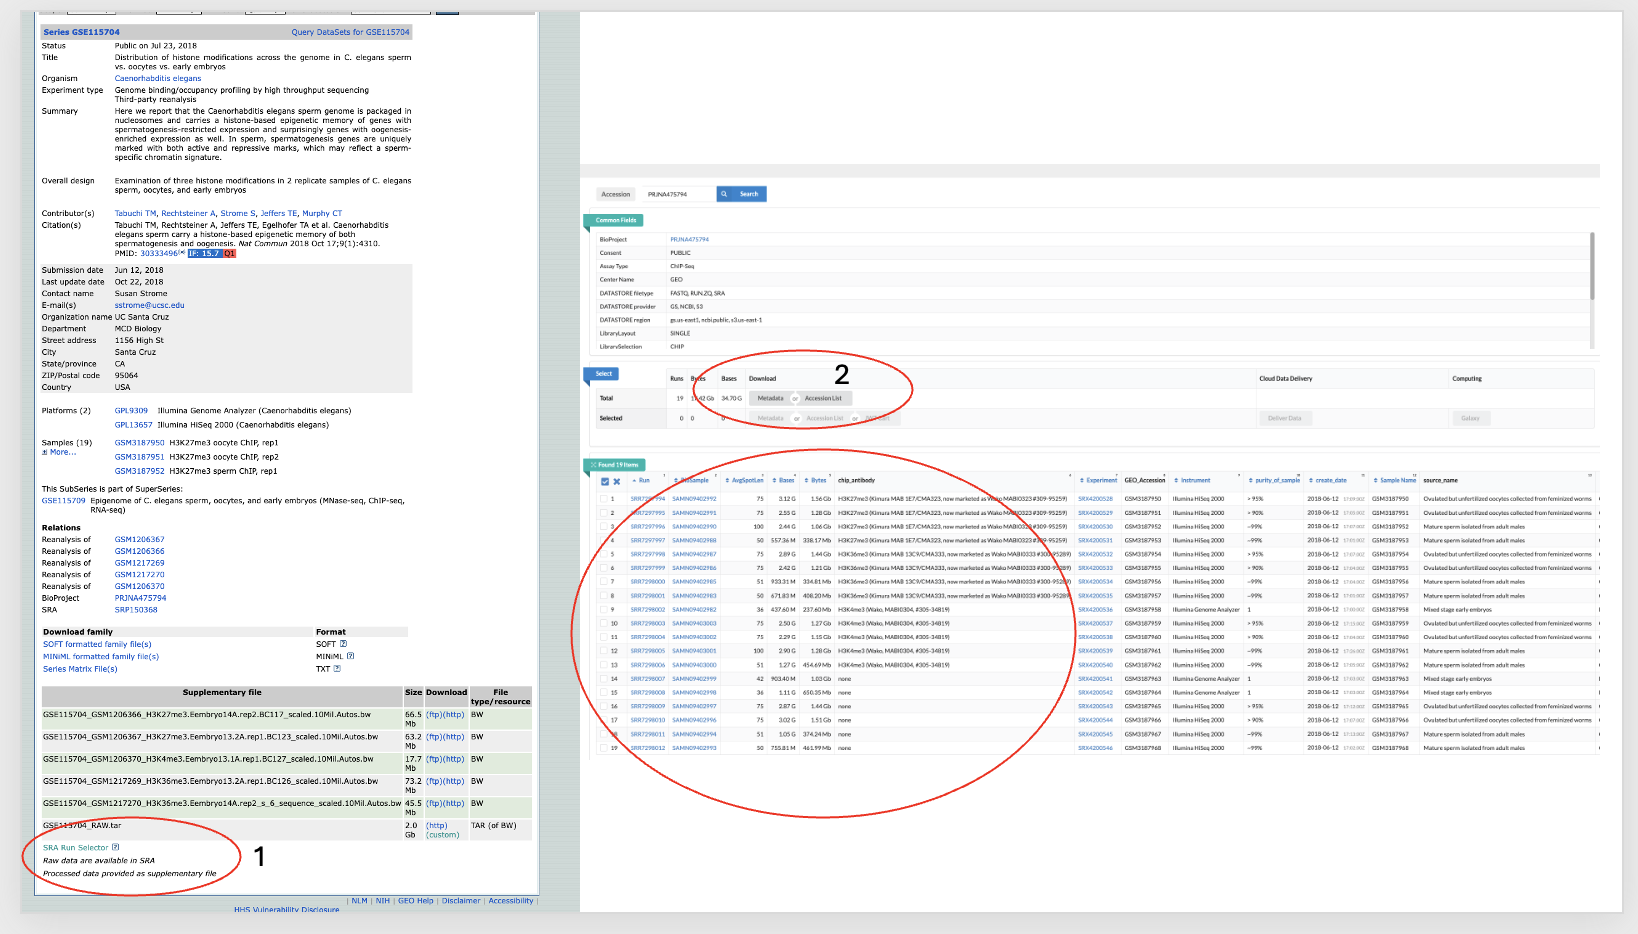The width and height of the screenshot is (1638, 934).
Task: Click the help icon beside MINiML format
Action: 350,656
